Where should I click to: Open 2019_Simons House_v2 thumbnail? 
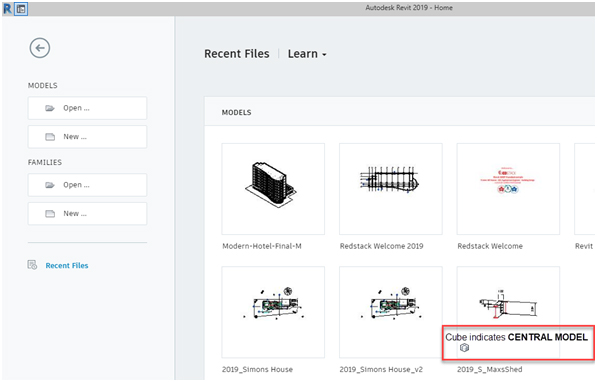tap(391, 312)
